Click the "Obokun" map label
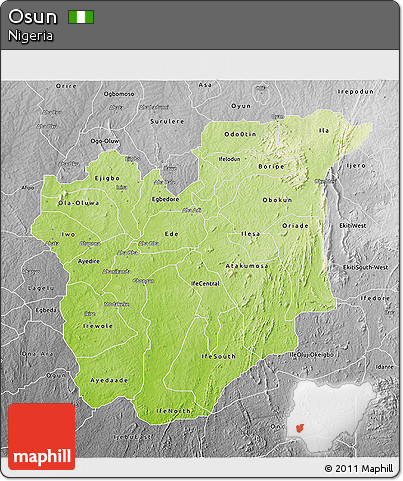This screenshot has height=481, width=403. 277,200
